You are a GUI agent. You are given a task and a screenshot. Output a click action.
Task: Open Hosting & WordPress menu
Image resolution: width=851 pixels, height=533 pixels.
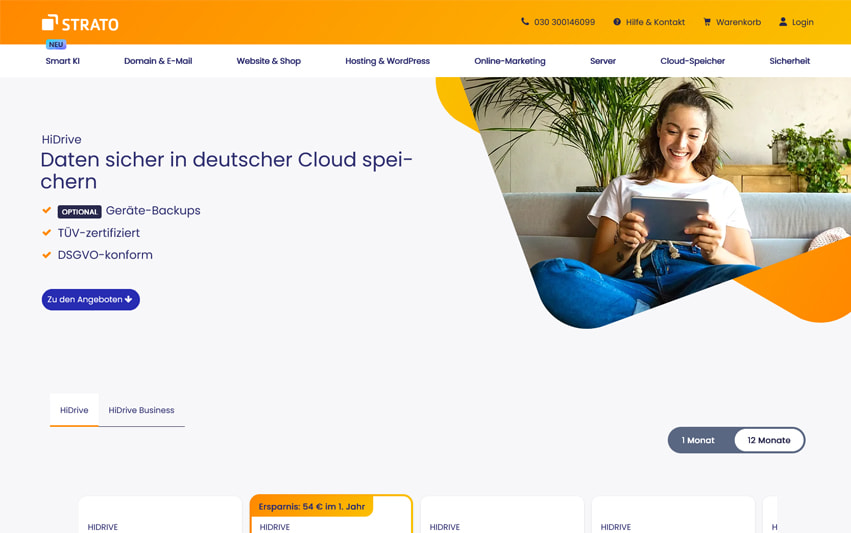pos(388,61)
